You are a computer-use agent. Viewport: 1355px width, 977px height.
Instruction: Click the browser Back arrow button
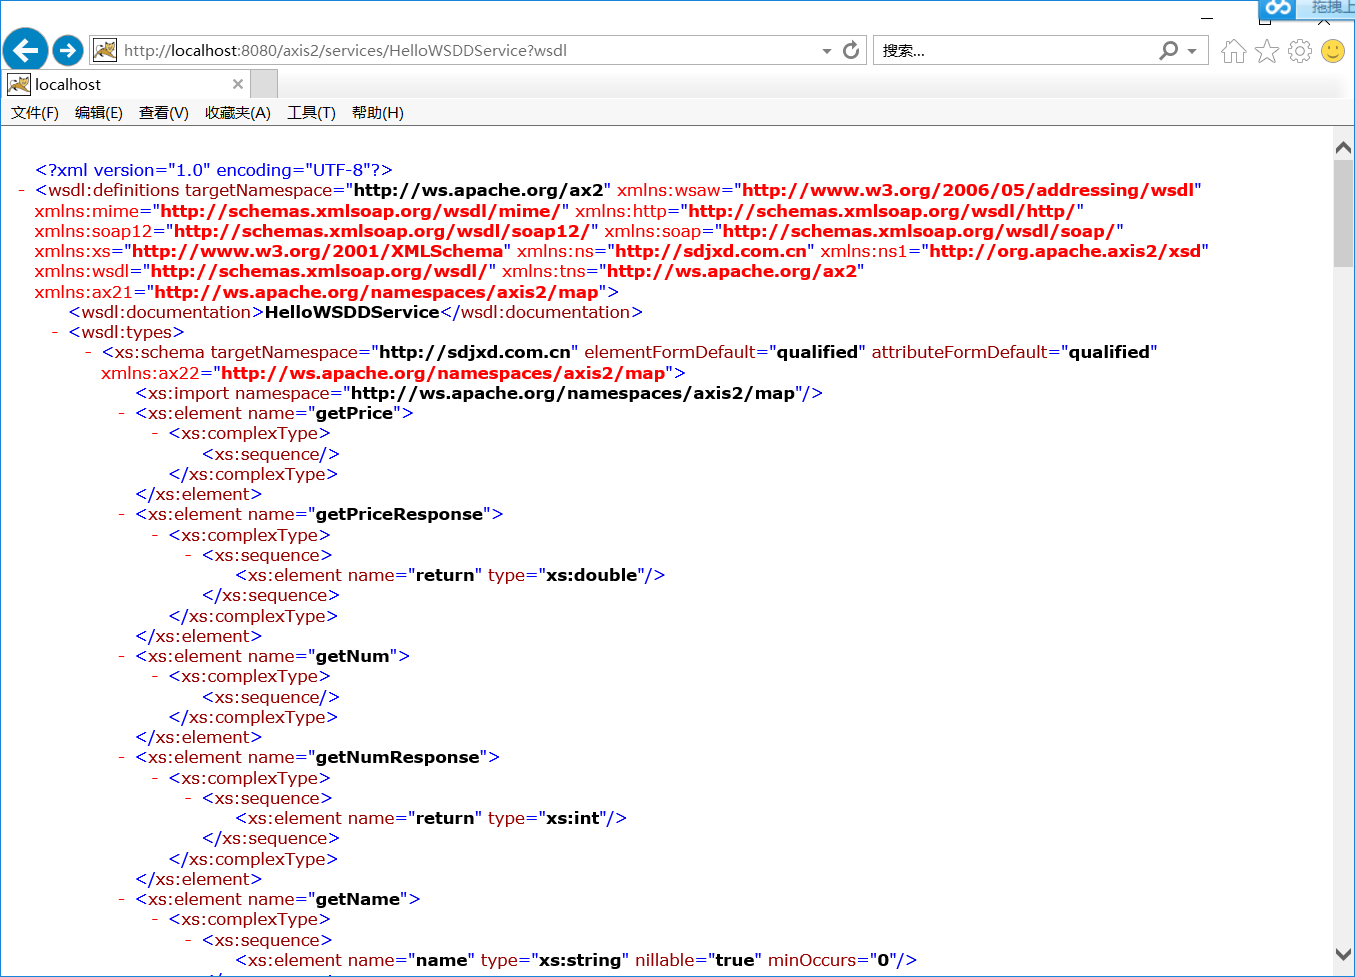click(25, 49)
